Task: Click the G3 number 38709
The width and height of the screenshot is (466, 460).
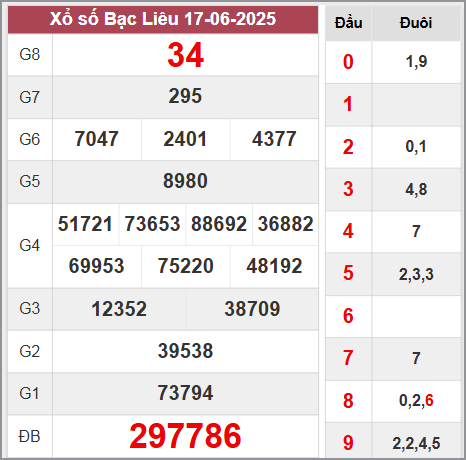Action: (252, 309)
